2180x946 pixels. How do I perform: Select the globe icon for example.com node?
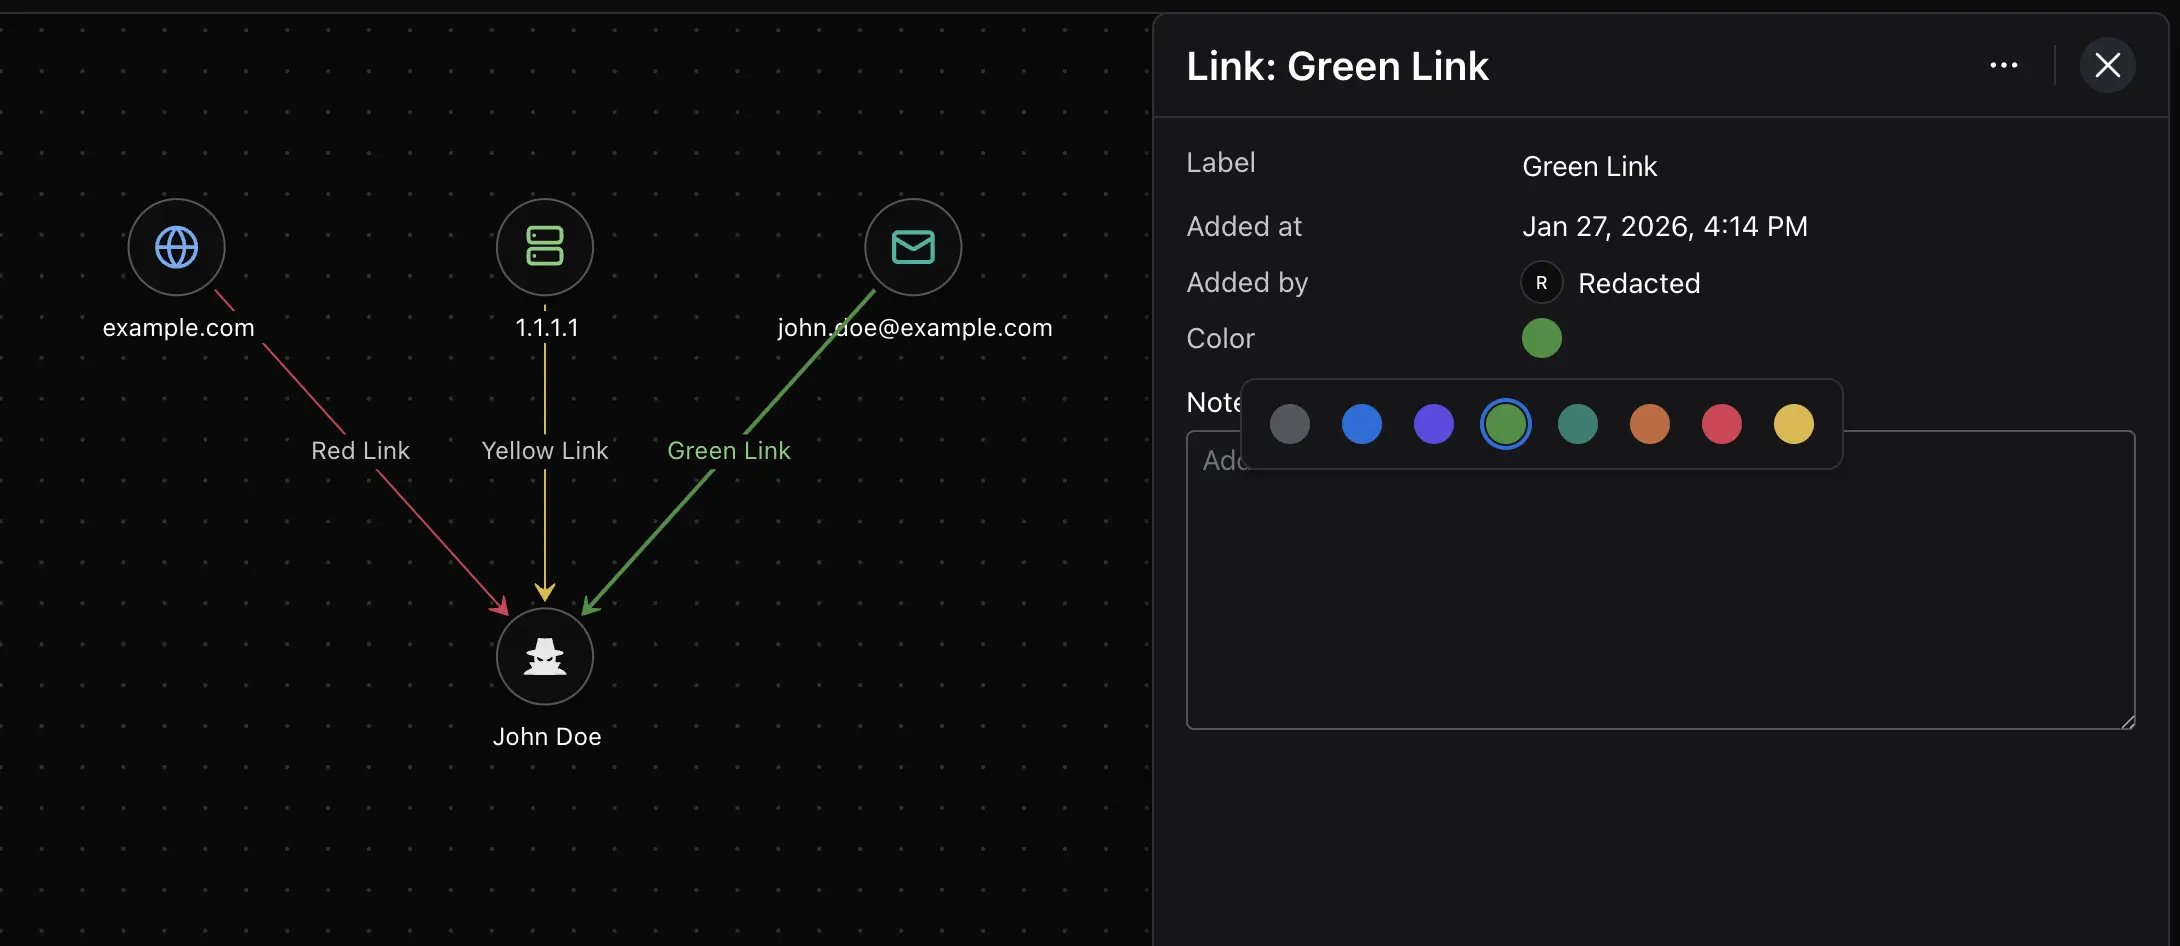(176, 247)
